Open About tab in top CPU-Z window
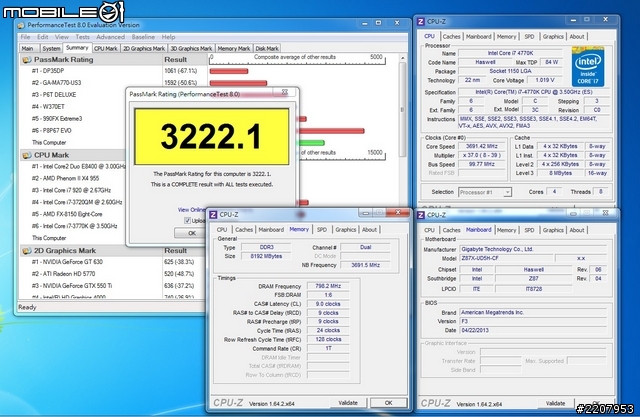Viewport: 640px width, 417px height. [577, 37]
